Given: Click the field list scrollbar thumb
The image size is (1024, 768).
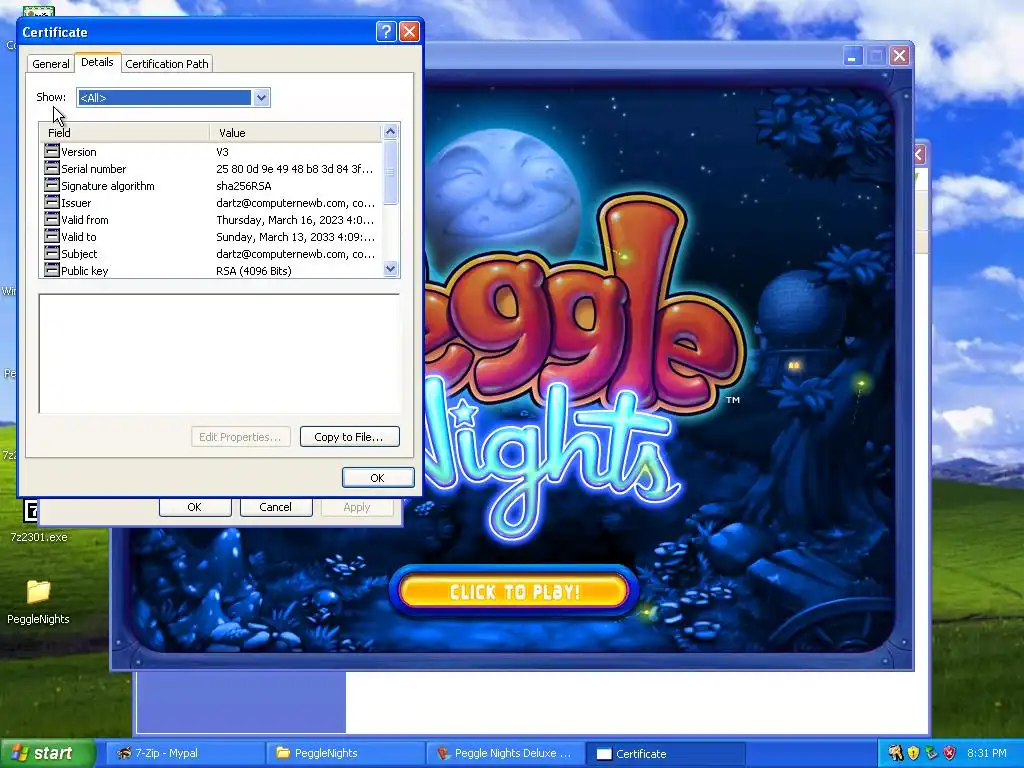Looking at the screenshot, I should (x=391, y=172).
